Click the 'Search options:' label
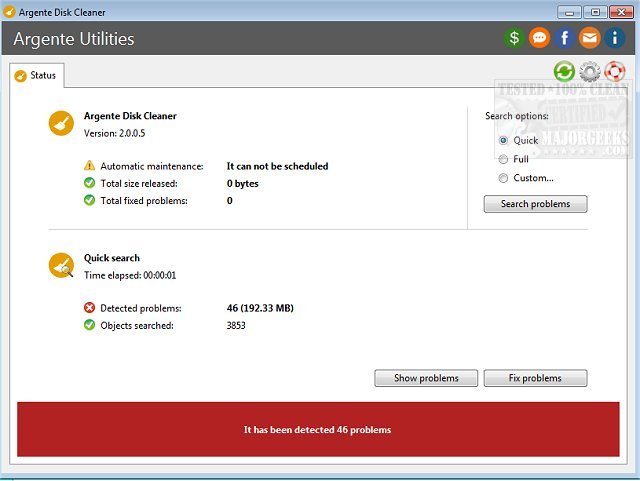 (x=517, y=116)
